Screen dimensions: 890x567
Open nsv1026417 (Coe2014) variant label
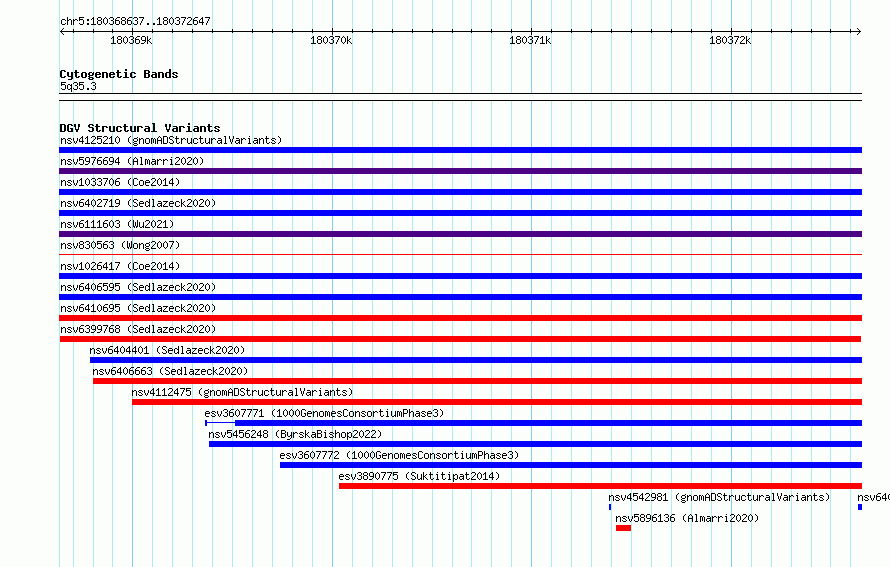coord(120,266)
